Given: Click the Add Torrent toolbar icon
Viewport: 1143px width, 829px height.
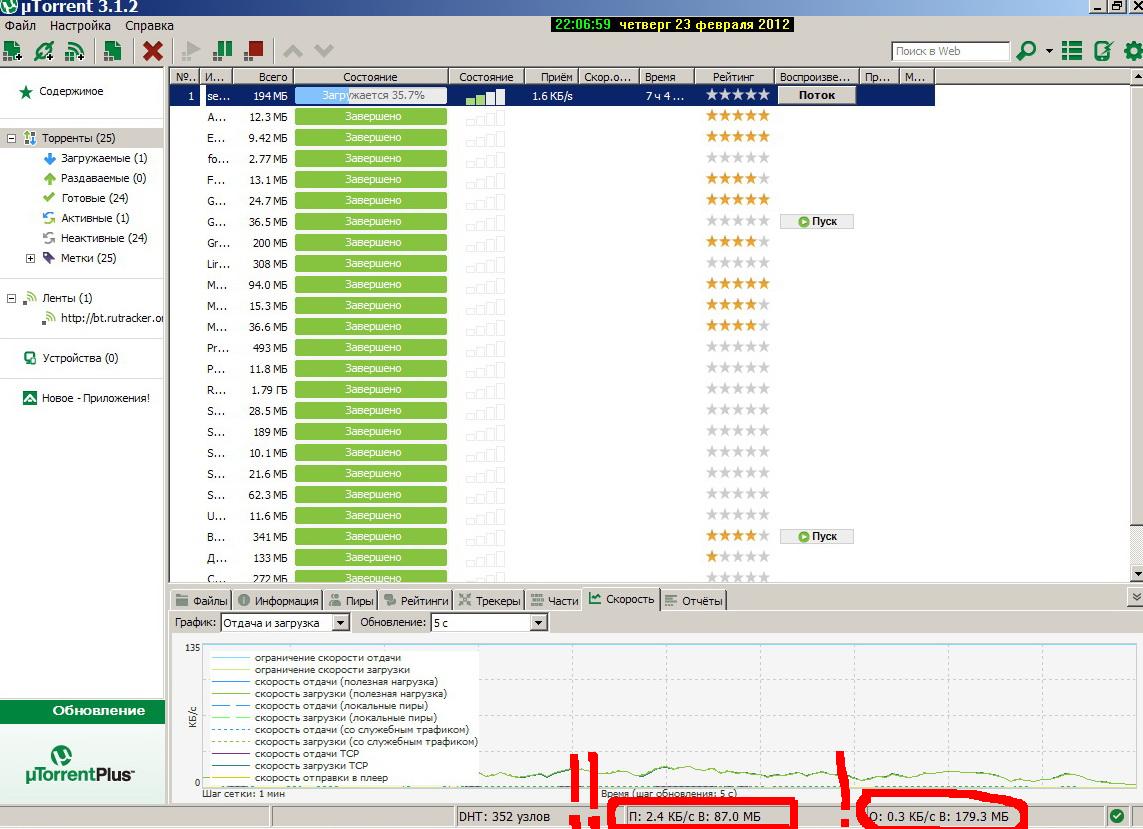Looking at the screenshot, I should [12, 51].
